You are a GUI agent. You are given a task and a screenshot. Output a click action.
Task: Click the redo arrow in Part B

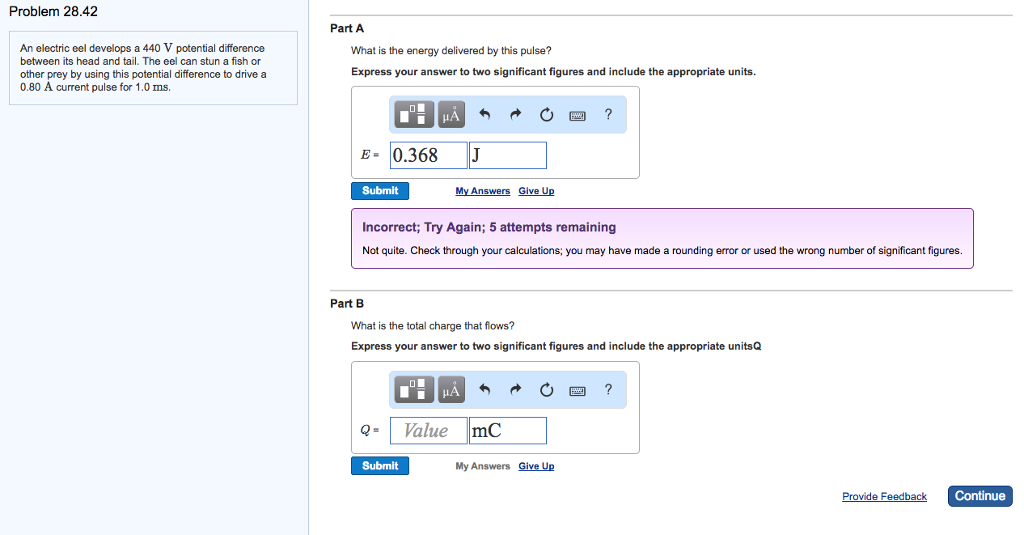(x=516, y=390)
